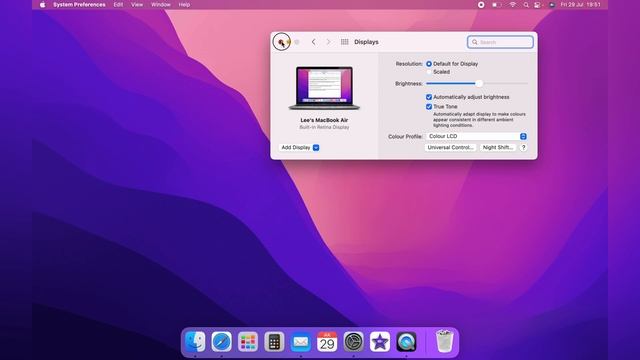This screenshot has height=360, width=640.
Task: Open the Window menu
Action: click(x=161, y=5)
